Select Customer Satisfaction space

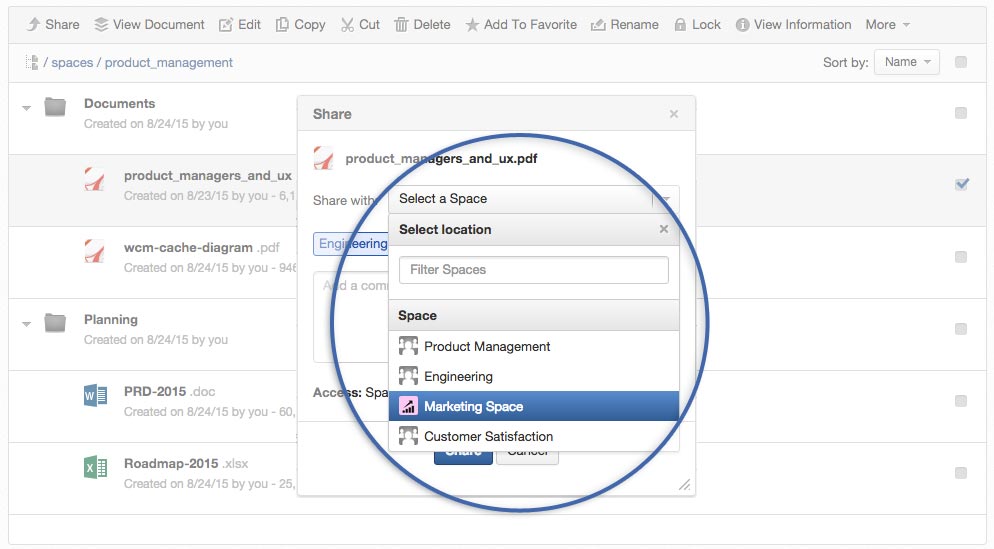[x=534, y=436]
